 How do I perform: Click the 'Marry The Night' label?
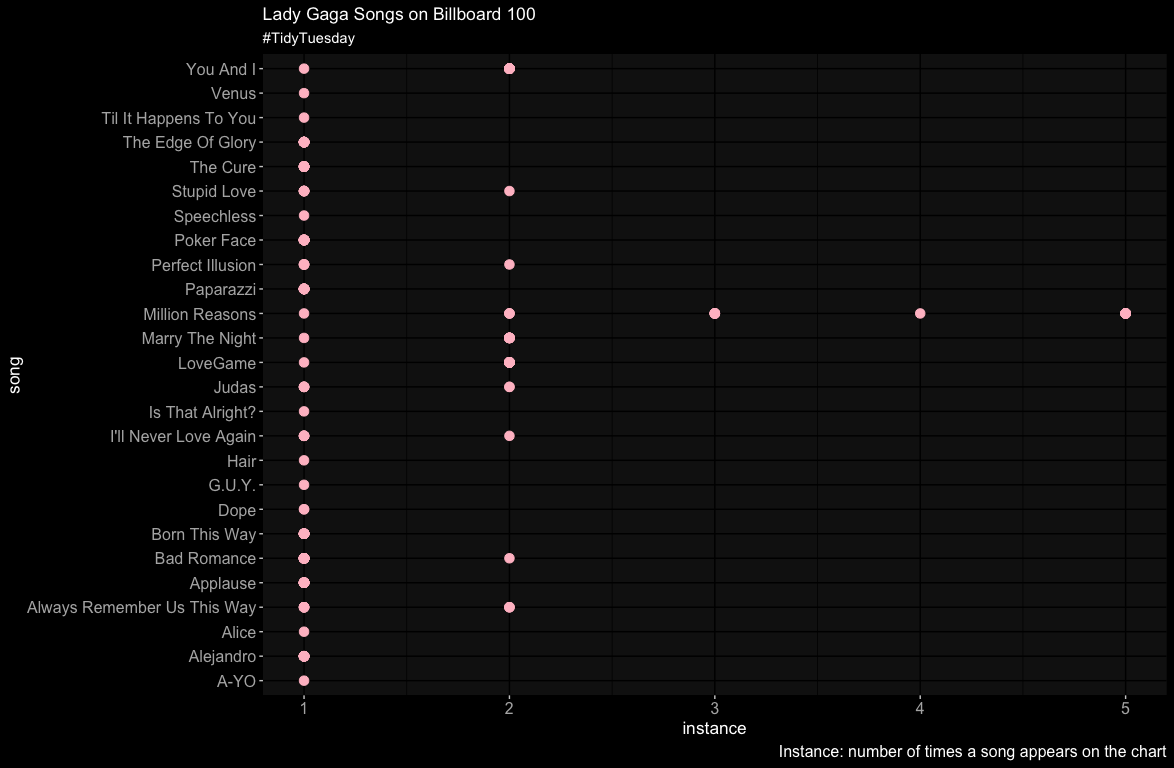click(x=199, y=338)
